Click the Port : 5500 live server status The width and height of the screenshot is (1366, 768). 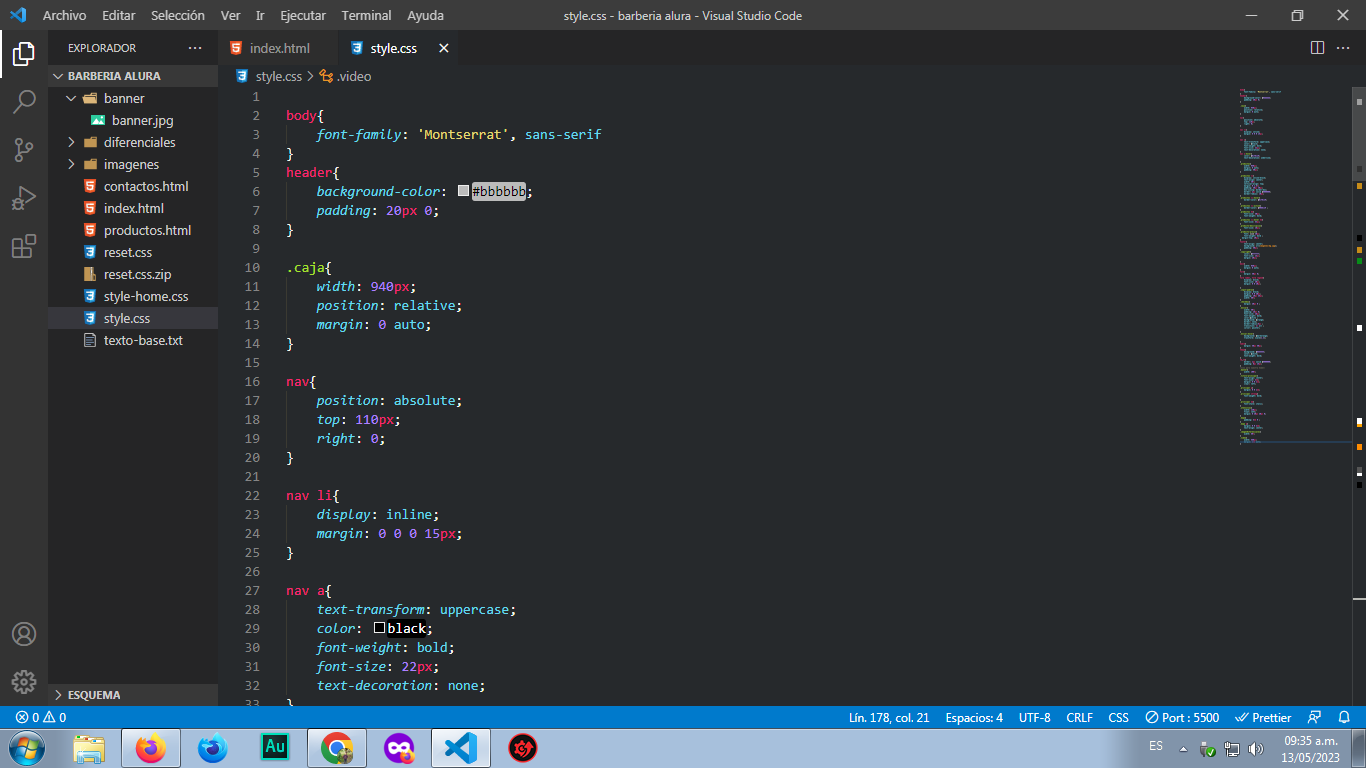point(1182,717)
